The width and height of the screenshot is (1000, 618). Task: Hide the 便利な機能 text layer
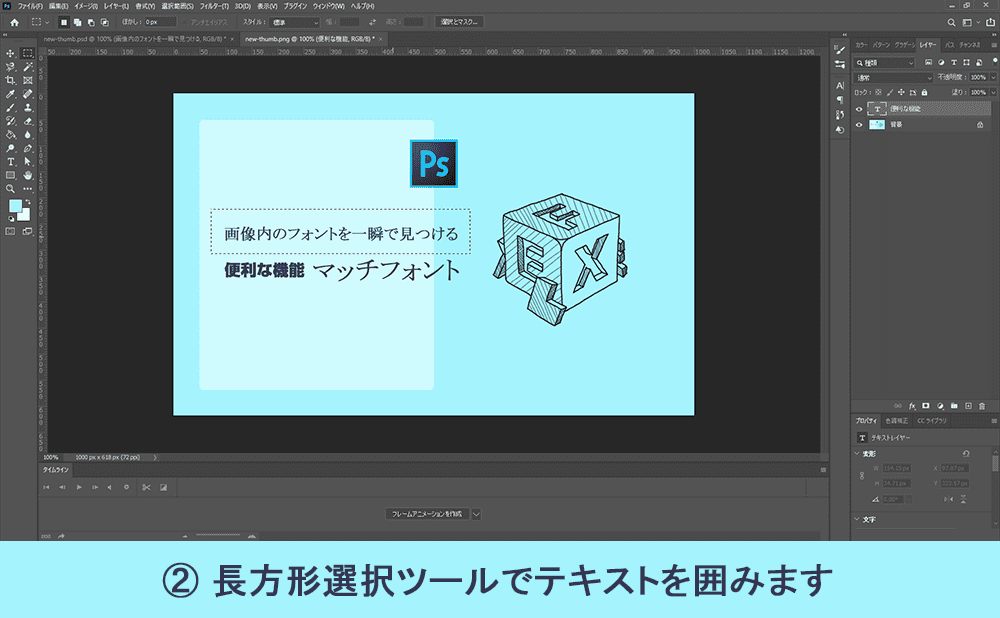pos(859,108)
